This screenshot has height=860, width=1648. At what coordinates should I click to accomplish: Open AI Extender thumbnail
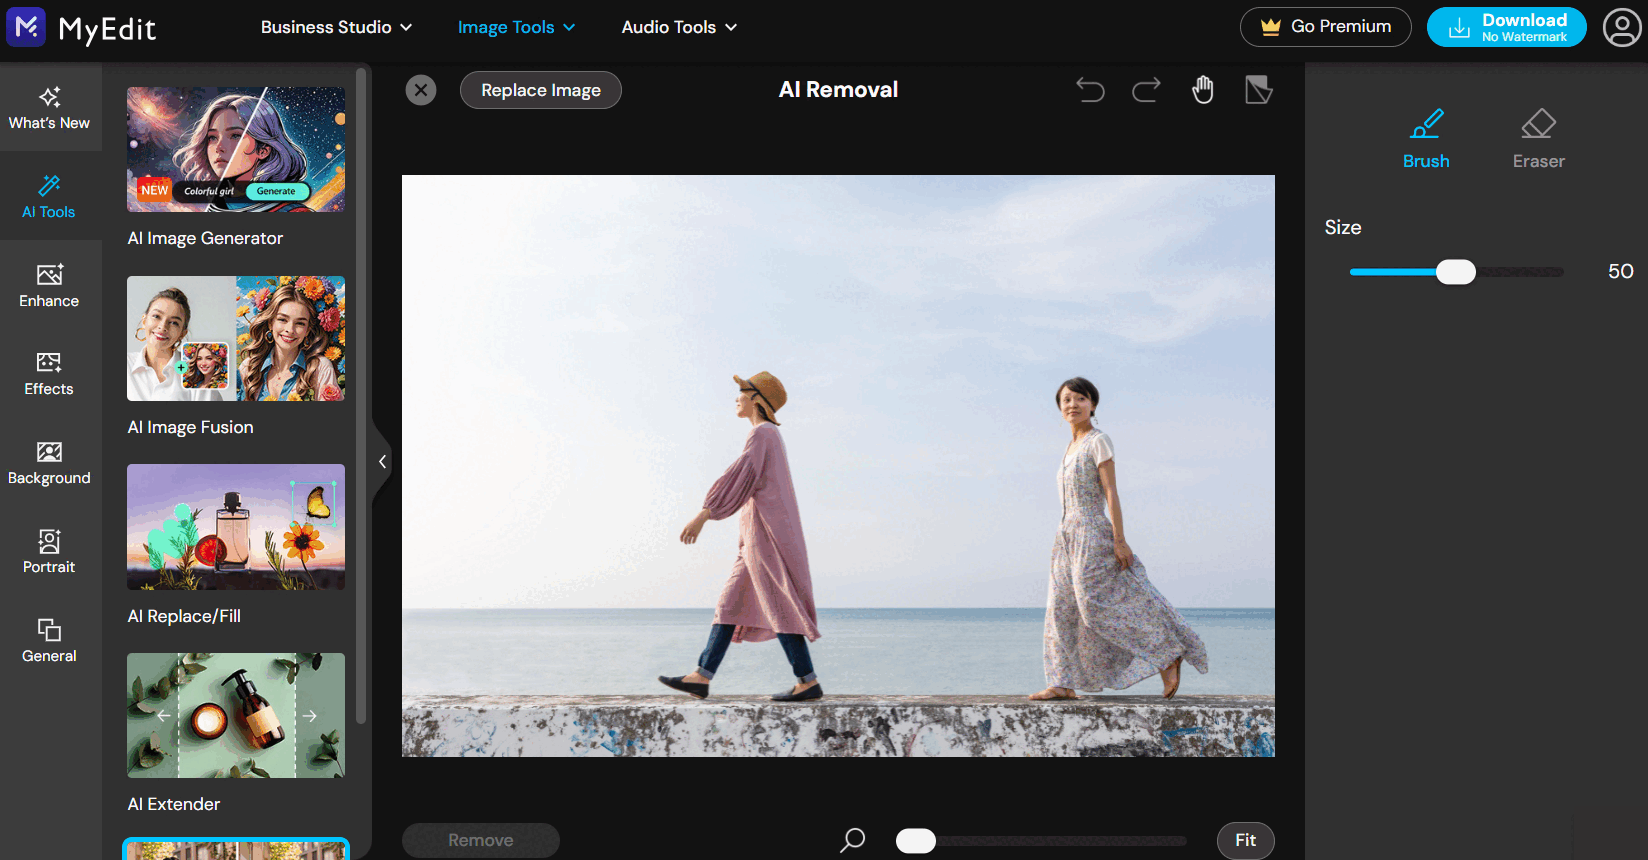click(236, 715)
